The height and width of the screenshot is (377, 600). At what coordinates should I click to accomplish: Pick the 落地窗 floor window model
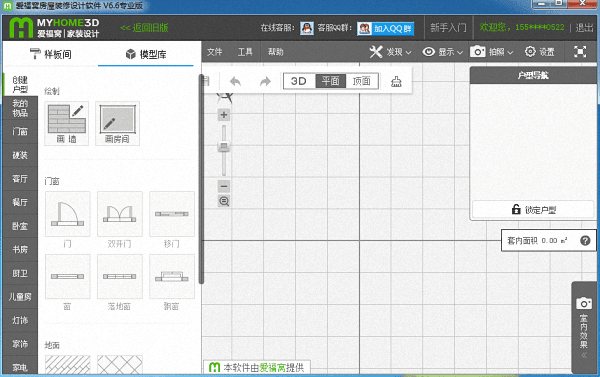[120, 276]
